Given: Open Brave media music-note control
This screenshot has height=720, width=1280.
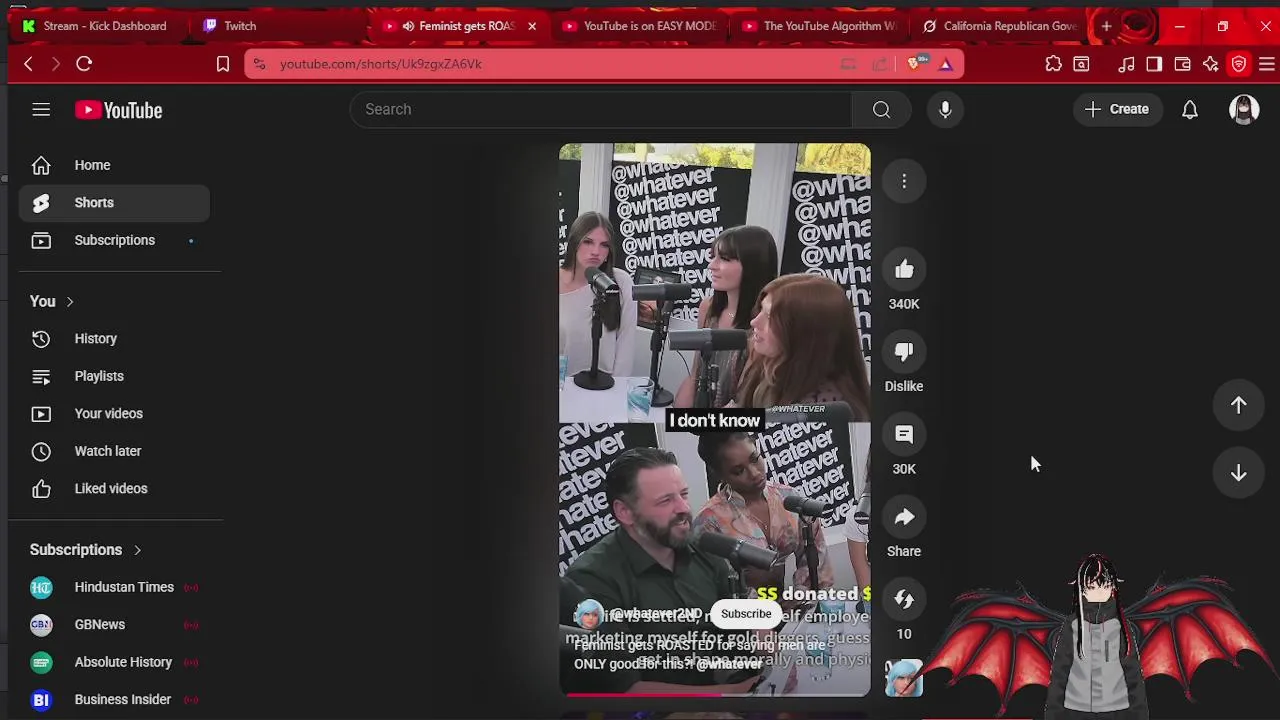Looking at the screenshot, I should point(1127,64).
